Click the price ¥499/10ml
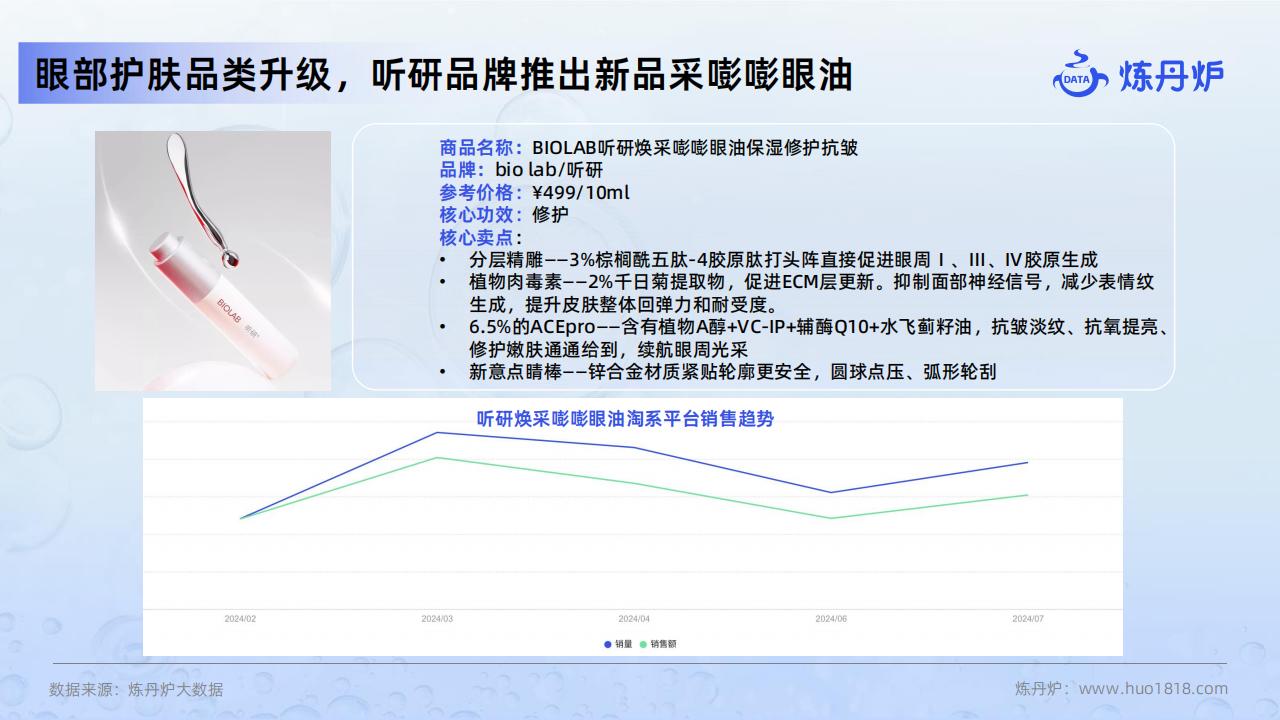The height and width of the screenshot is (720, 1280). (x=581, y=192)
